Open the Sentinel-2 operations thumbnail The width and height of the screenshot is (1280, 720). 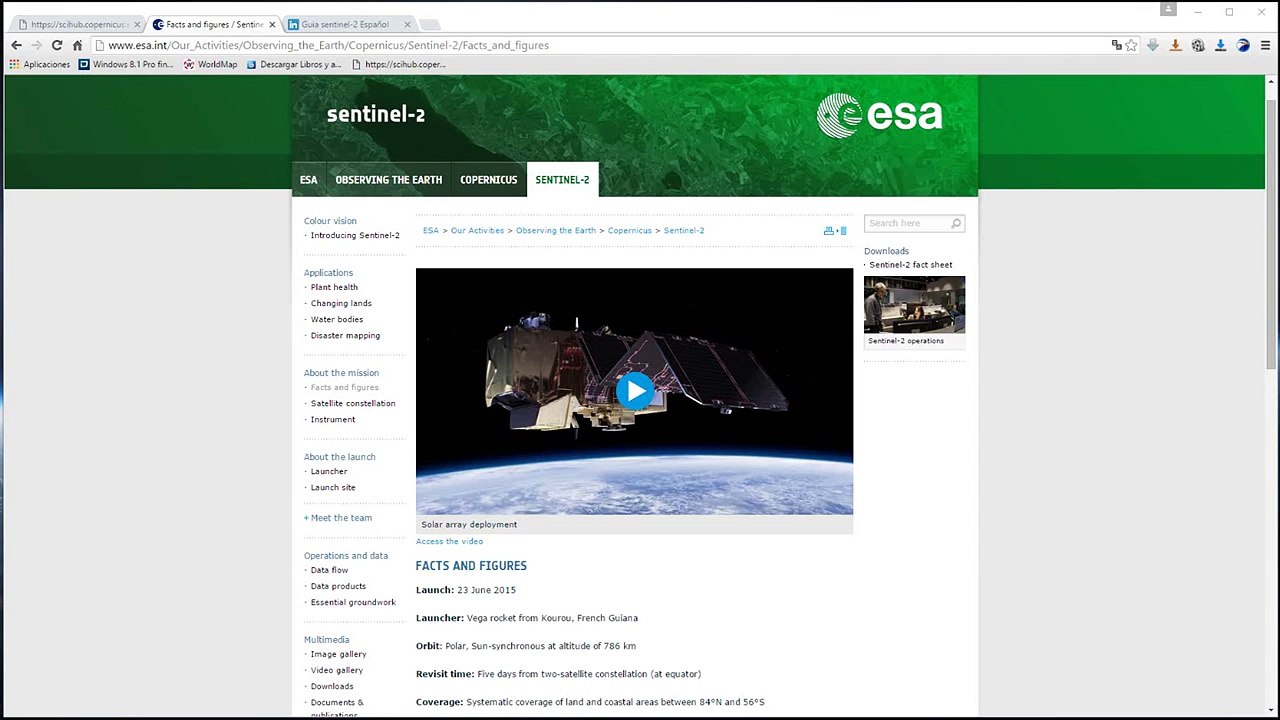tap(914, 304)
